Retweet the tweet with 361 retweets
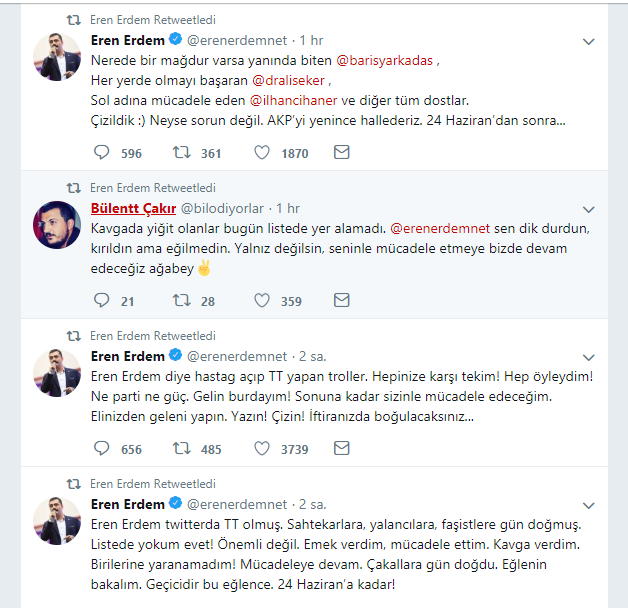Screen dimensions: 628x608 point(181,153)
